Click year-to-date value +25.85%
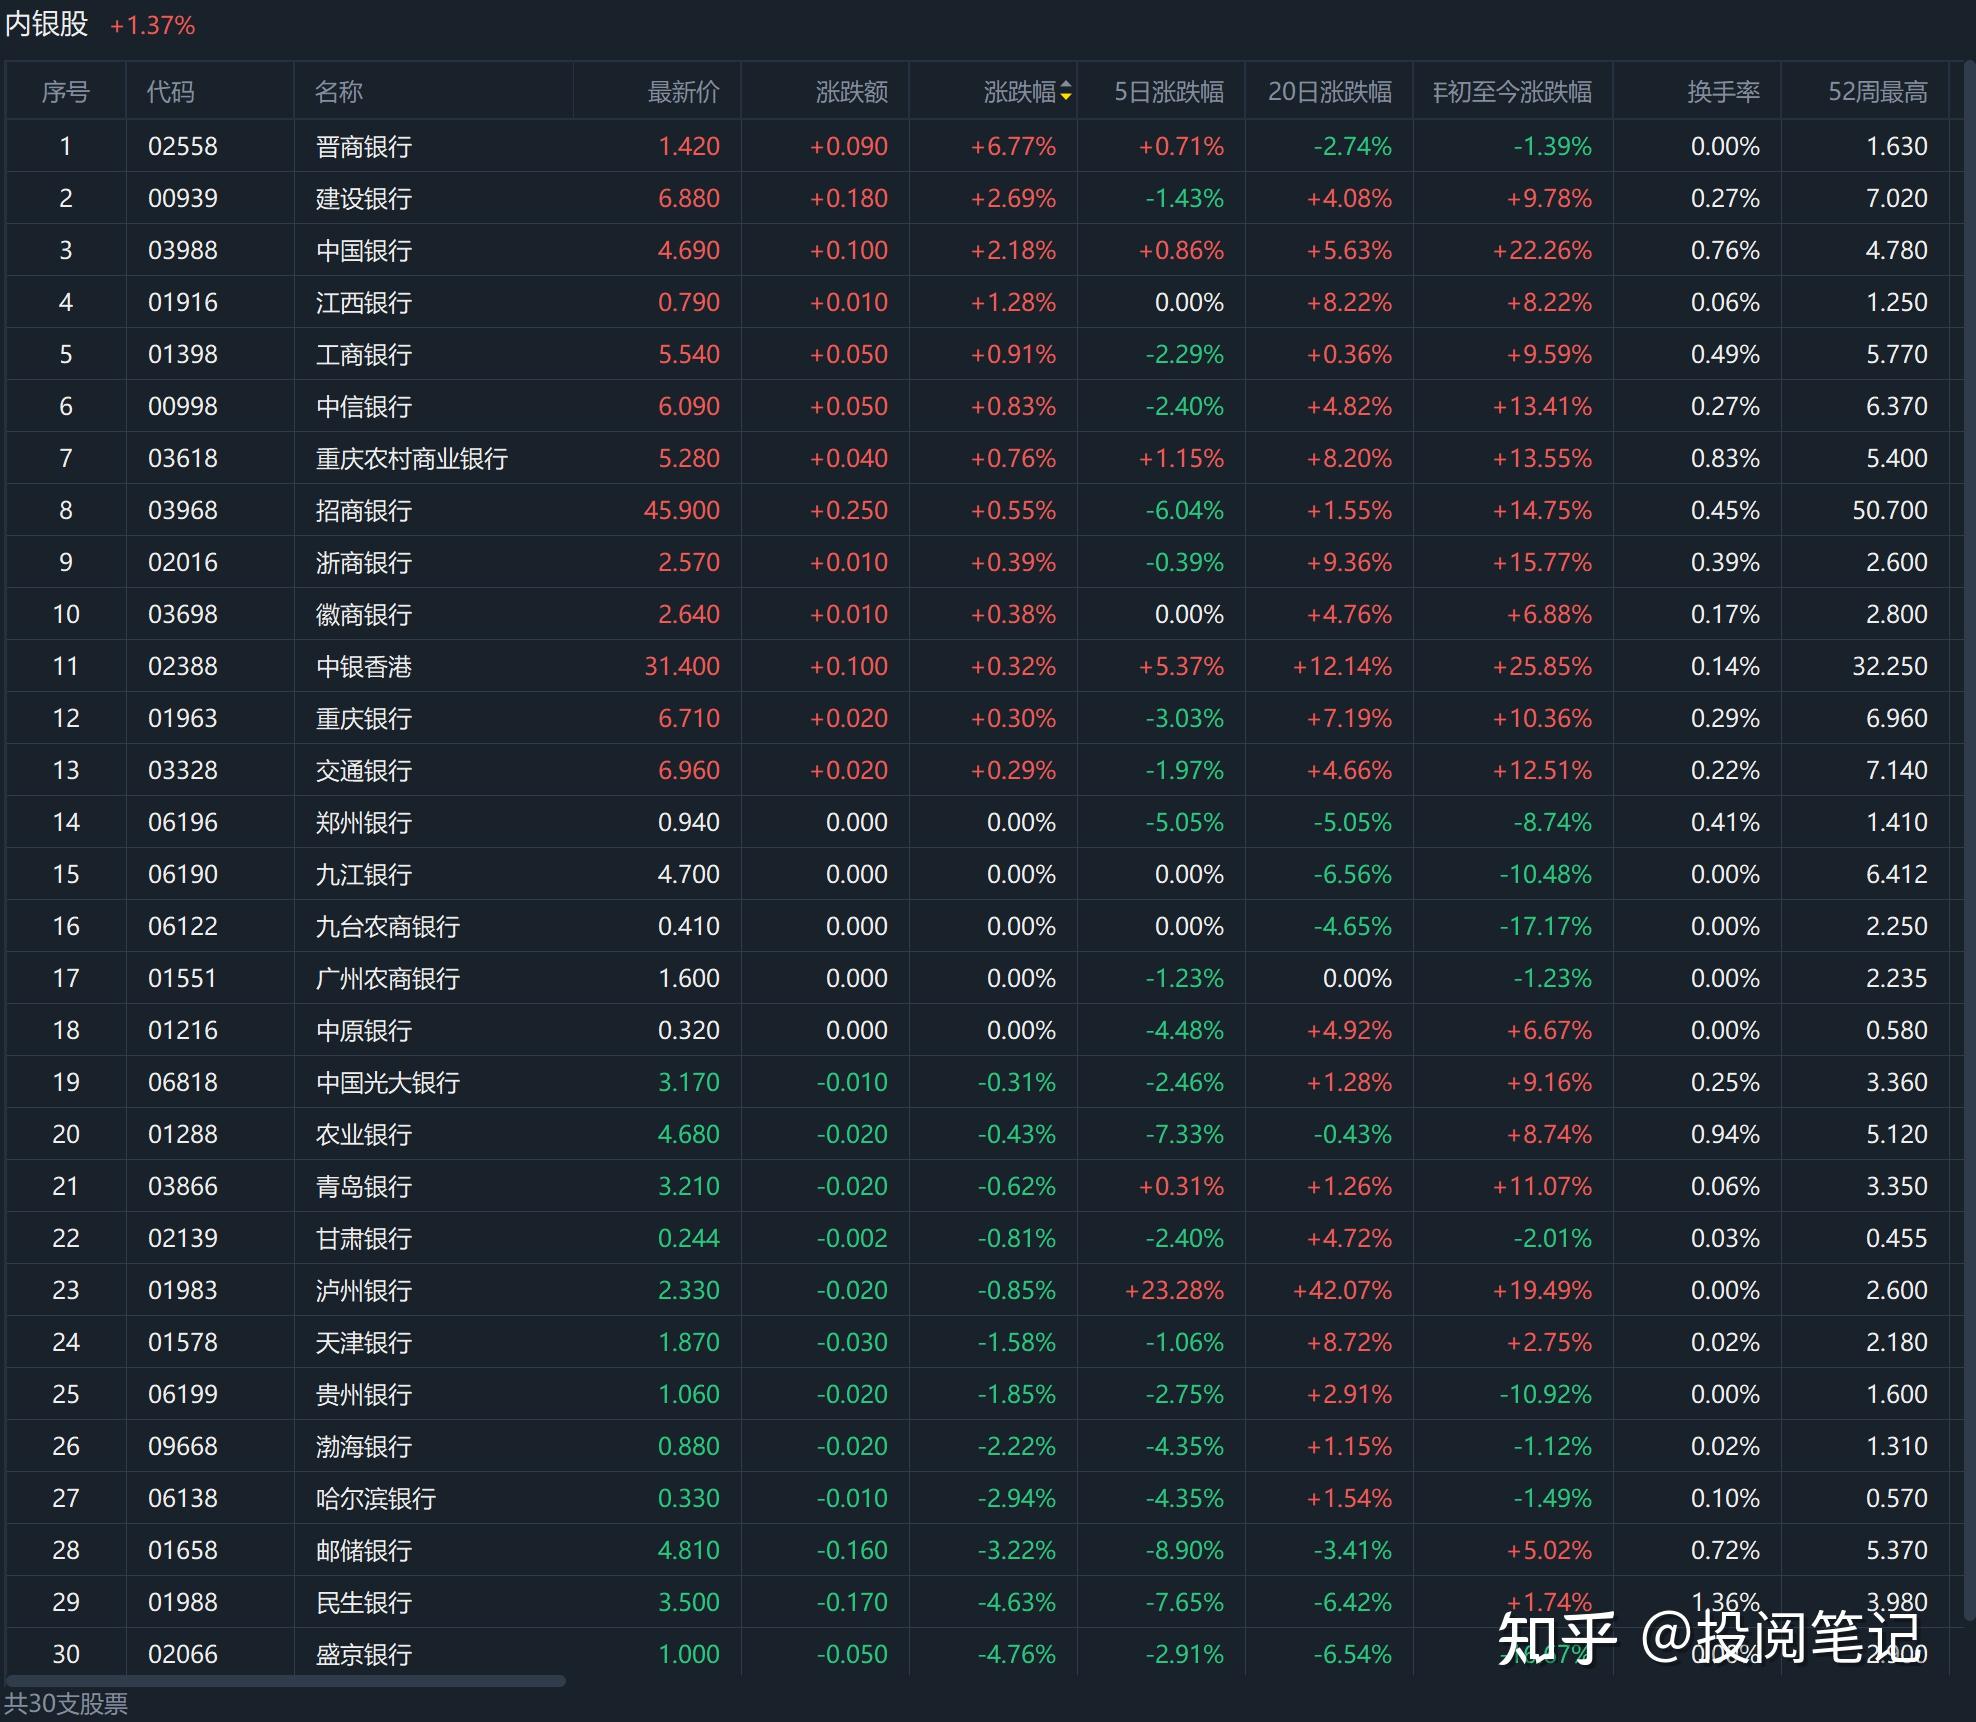Image resolution: width=1976 pixels, height=1722 pixels. coord(1542,667)
